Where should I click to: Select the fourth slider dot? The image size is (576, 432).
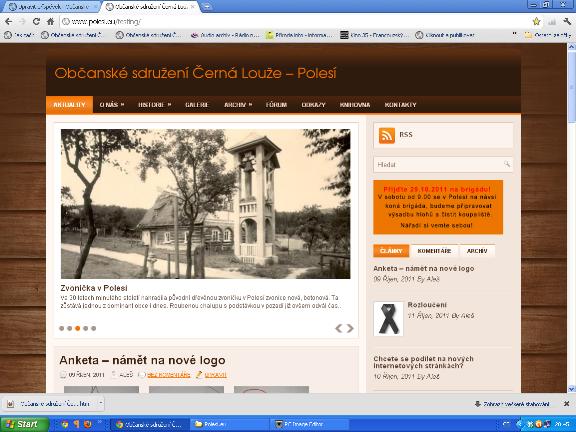coord(86,328)
